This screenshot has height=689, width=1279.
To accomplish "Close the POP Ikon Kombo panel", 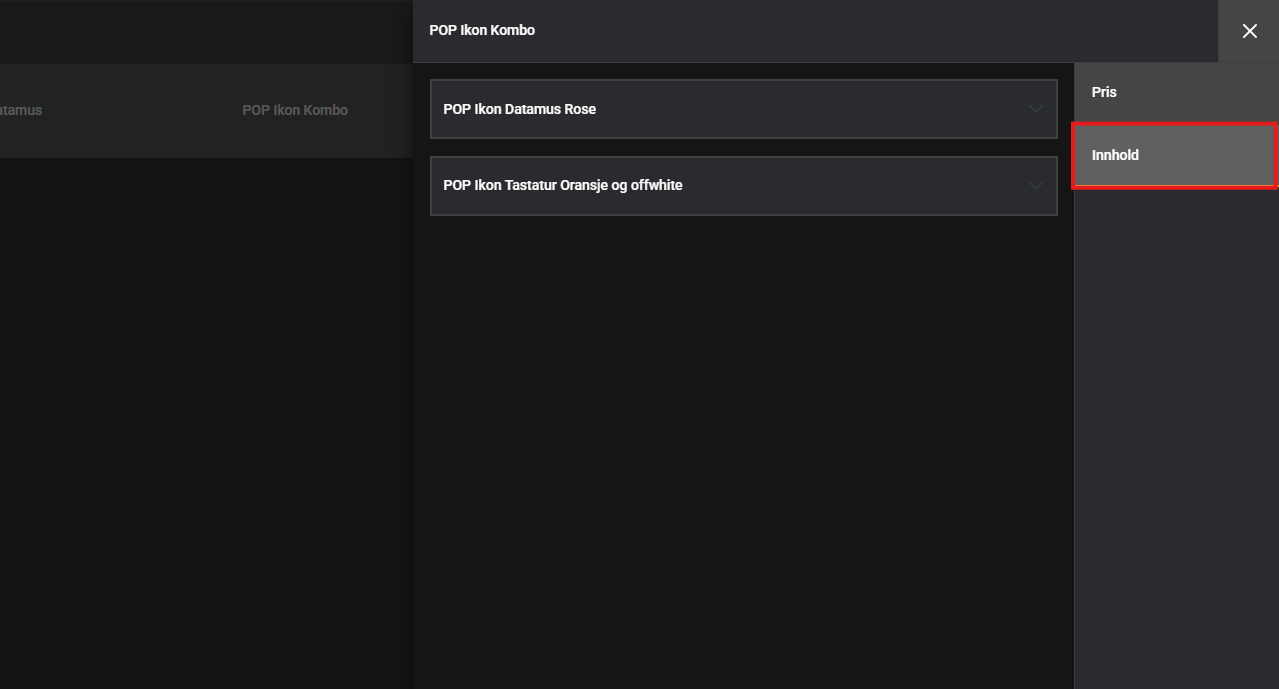I will (x=1249, y=31).
